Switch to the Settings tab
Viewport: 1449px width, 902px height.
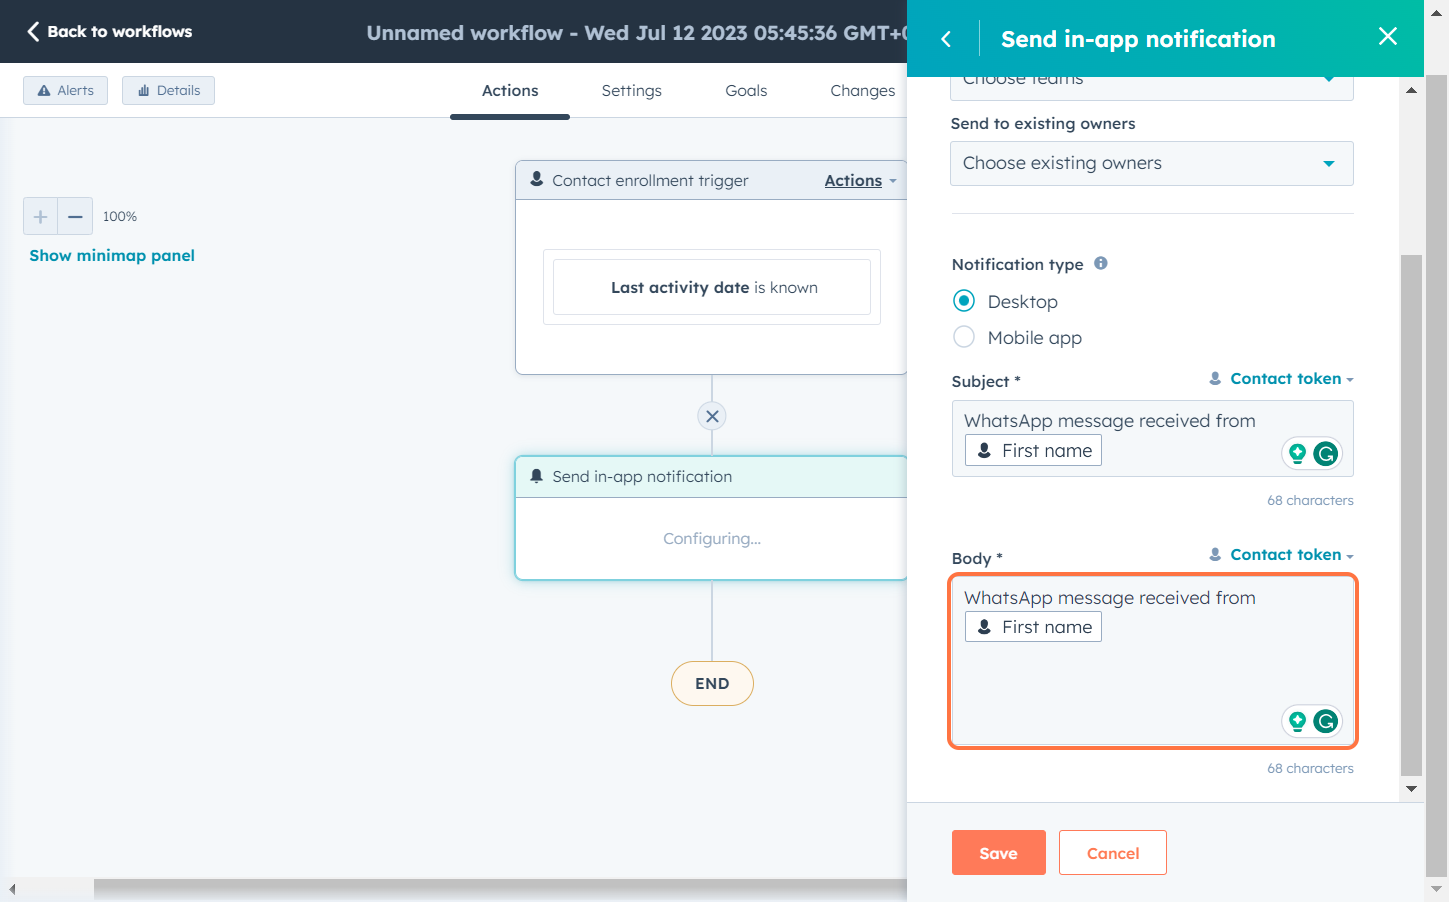coord(631,90)
